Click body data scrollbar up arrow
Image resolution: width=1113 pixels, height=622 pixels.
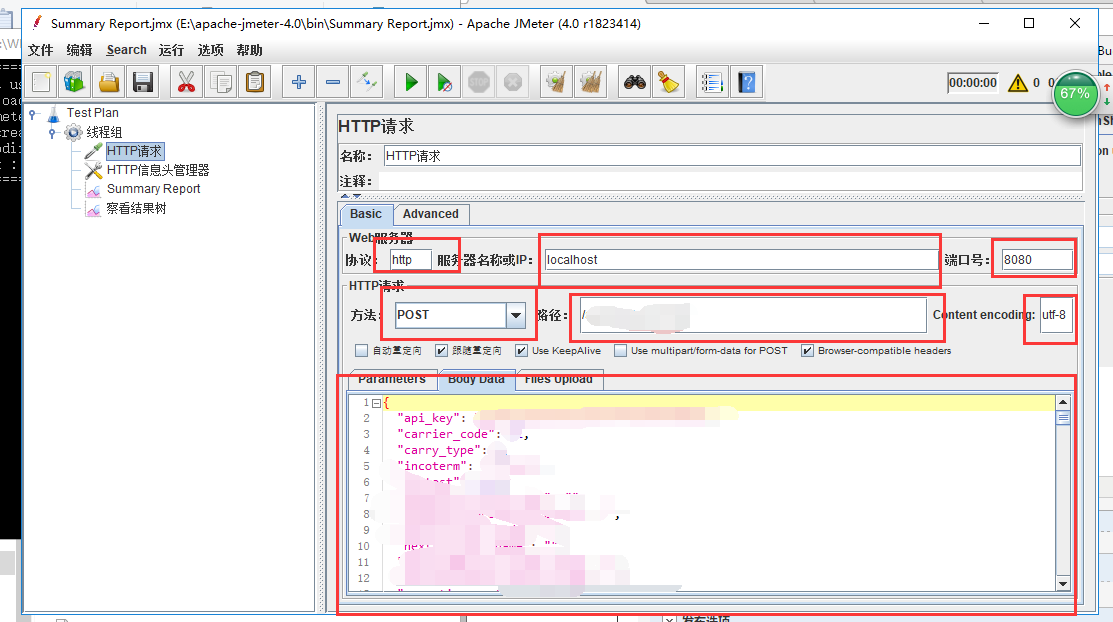click(x=1063, y=403)
